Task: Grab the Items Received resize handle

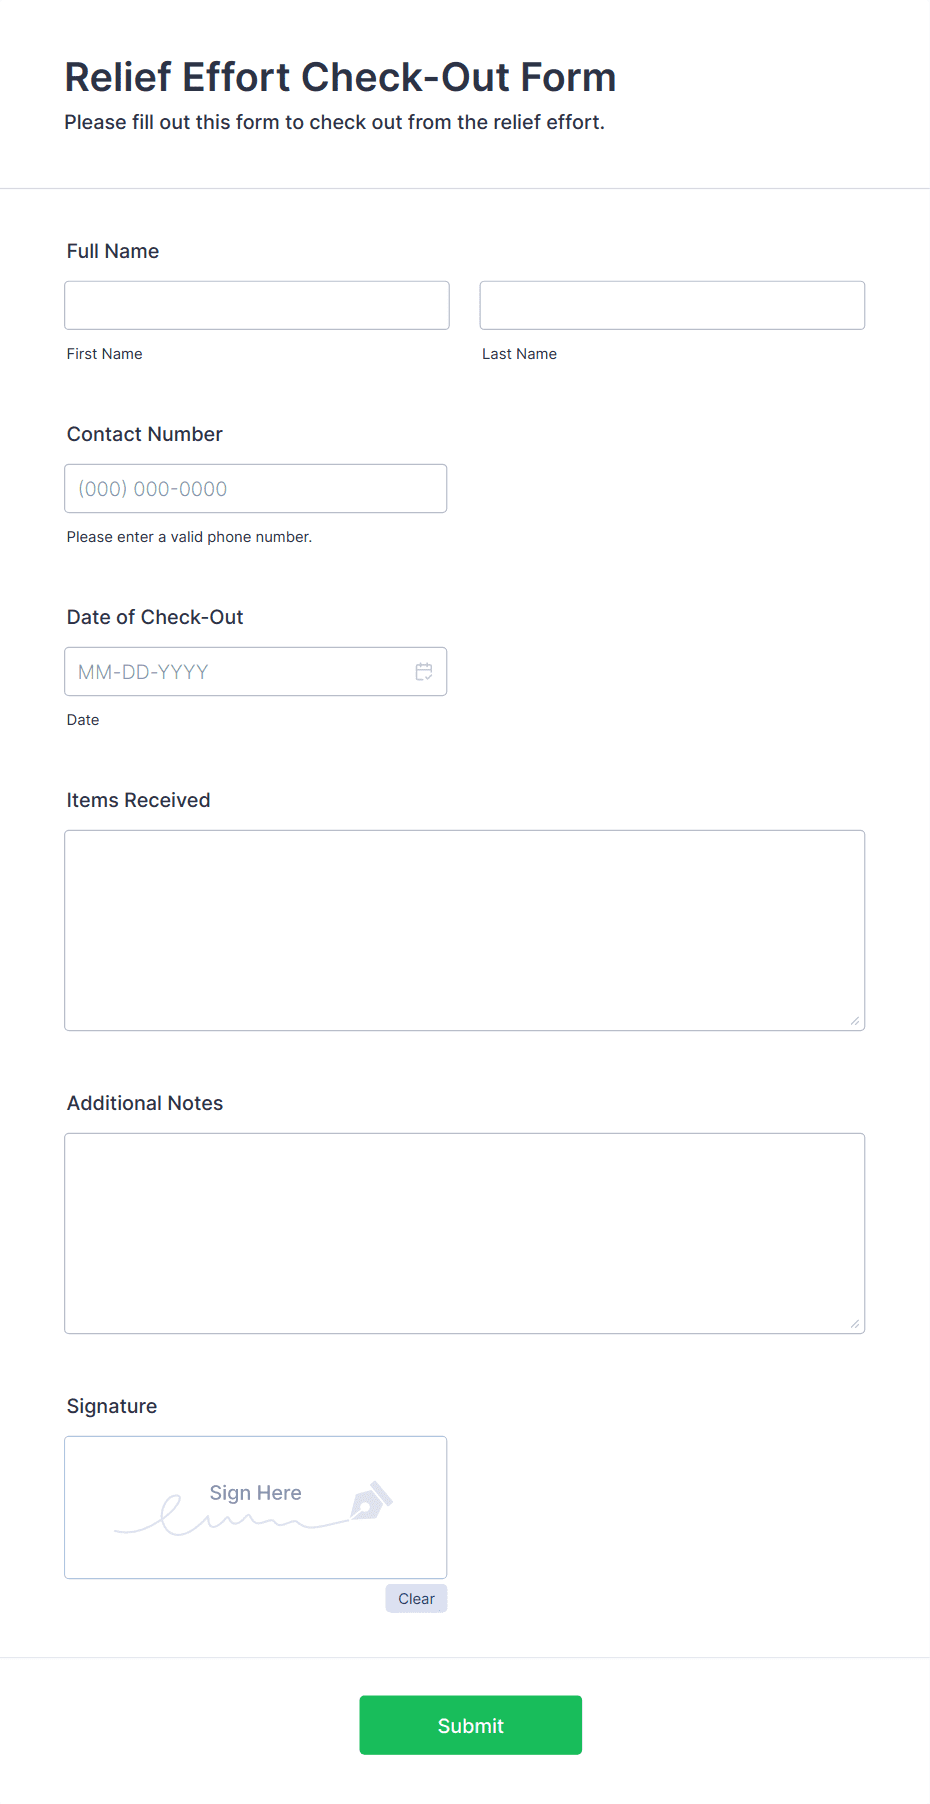Action: (854, 1020)
